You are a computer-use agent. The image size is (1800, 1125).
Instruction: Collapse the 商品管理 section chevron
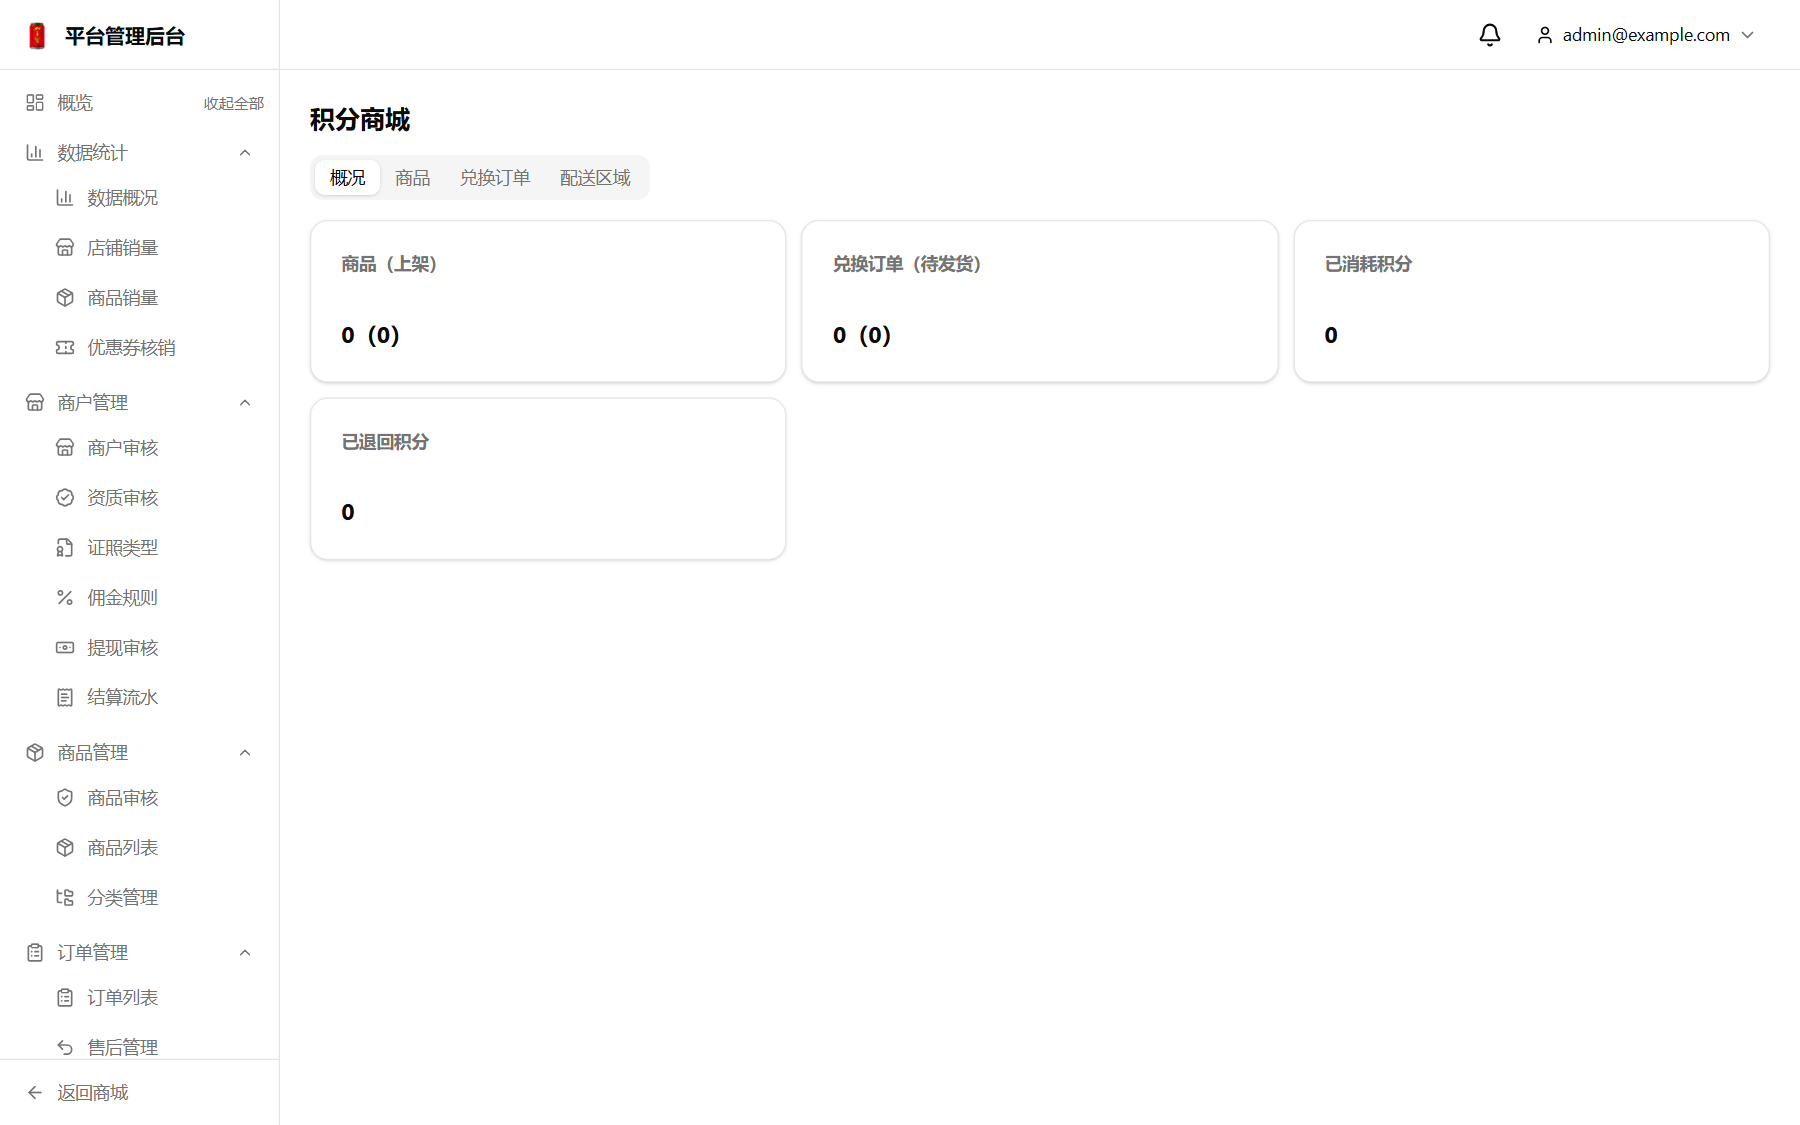[245, 752]
